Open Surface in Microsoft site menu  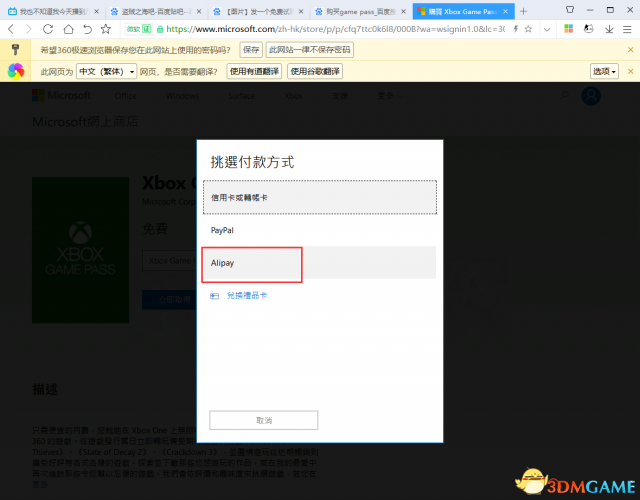click(241, 96)
